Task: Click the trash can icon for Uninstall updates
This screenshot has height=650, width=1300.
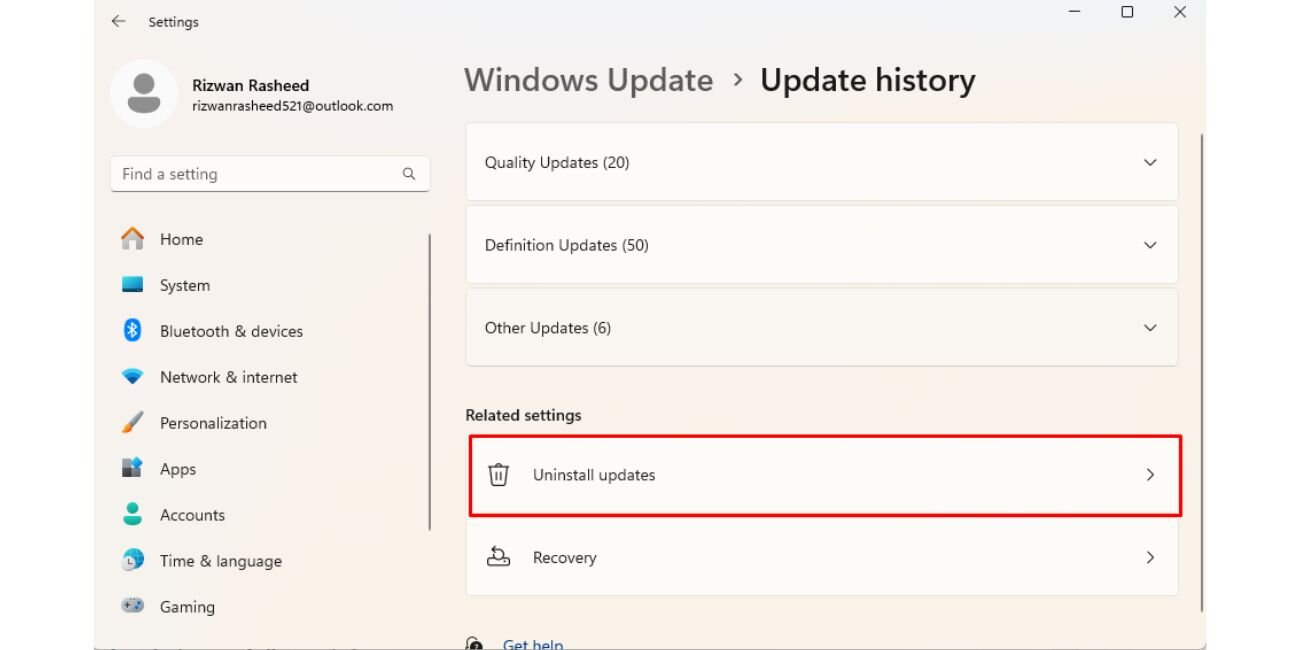Action: coord(498,475)
